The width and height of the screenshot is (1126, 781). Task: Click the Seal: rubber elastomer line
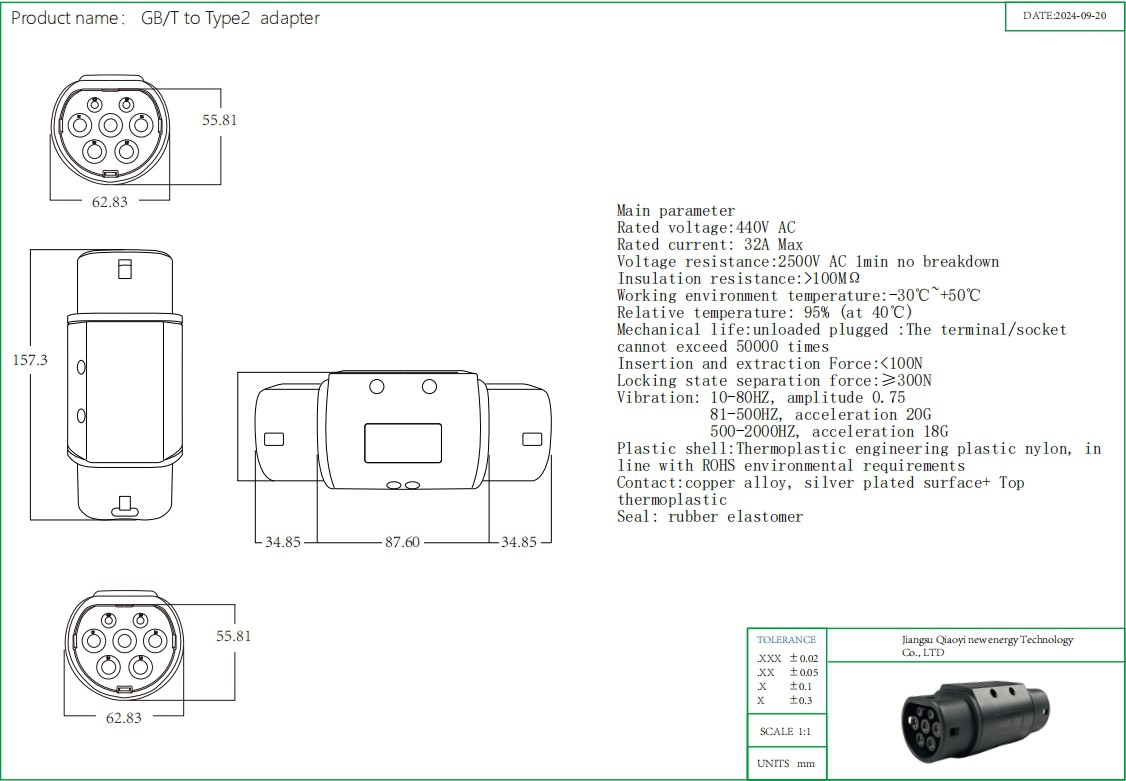(x=709, y=517)
